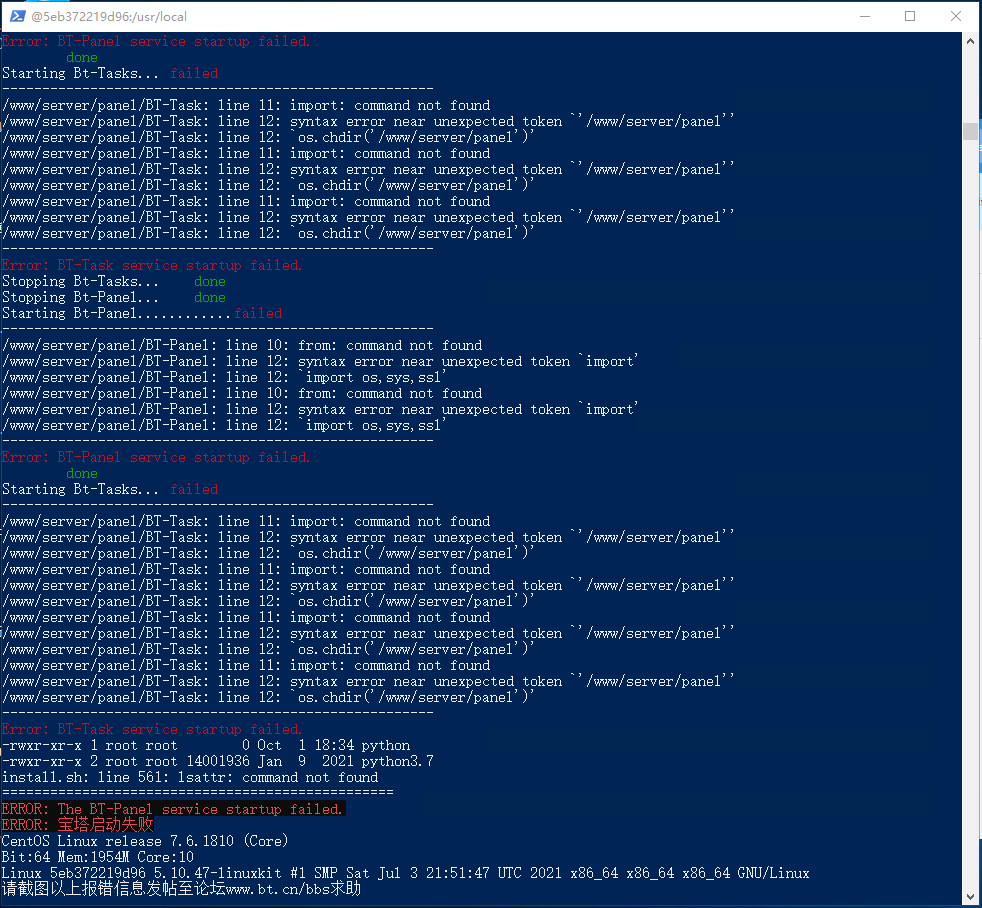
Task: Click the 'GNU/Linux' text
Action: 773,874
